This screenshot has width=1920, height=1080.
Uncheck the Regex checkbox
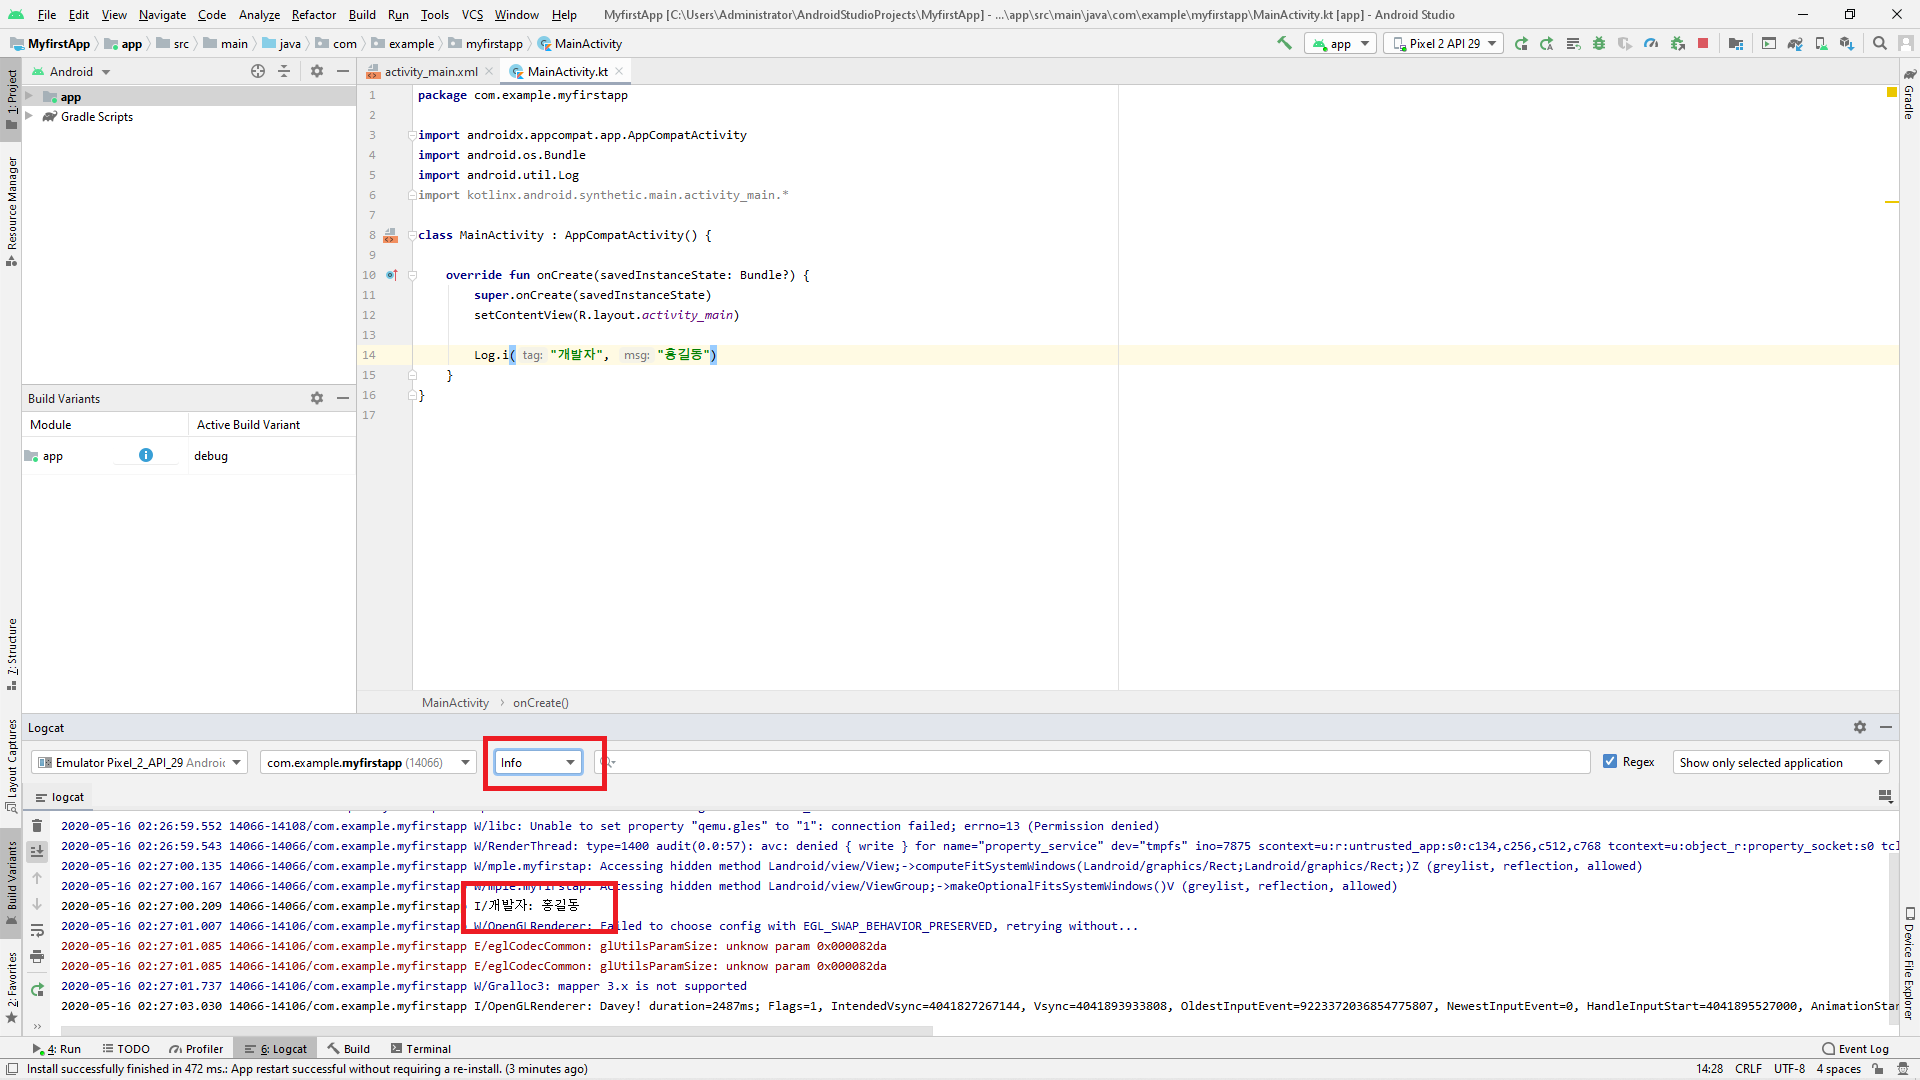[1610, 762]
